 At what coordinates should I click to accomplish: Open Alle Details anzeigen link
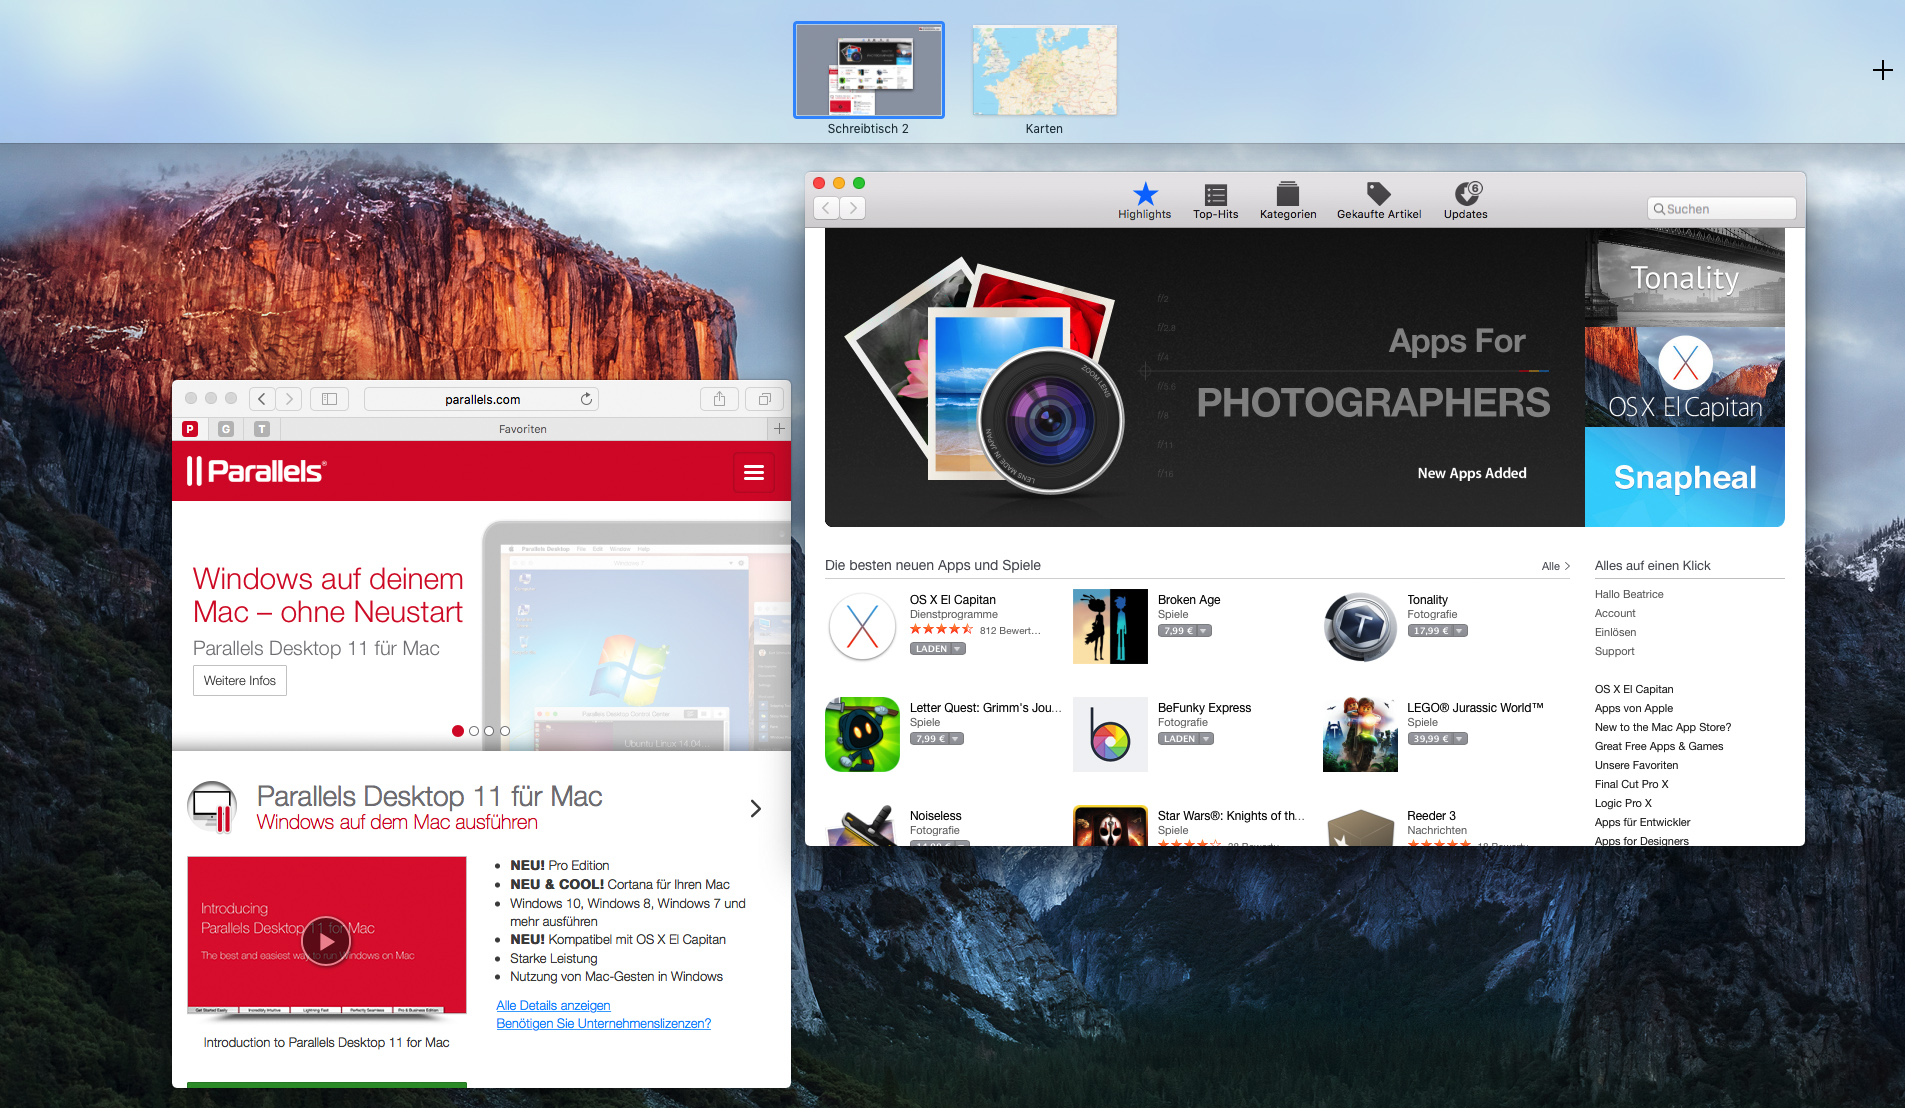click(x=553, y=1005)
